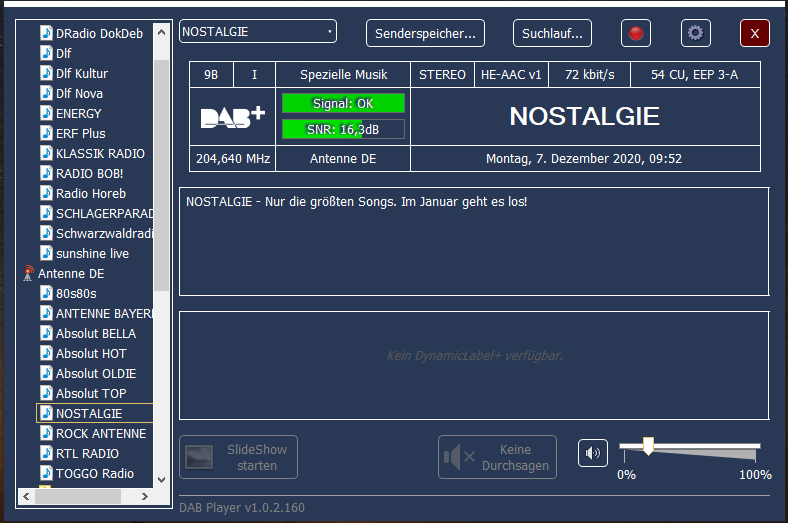Click the music note icon beside sunshine live
The height and width of the screenshot is (523, 788).
[46, 253]
